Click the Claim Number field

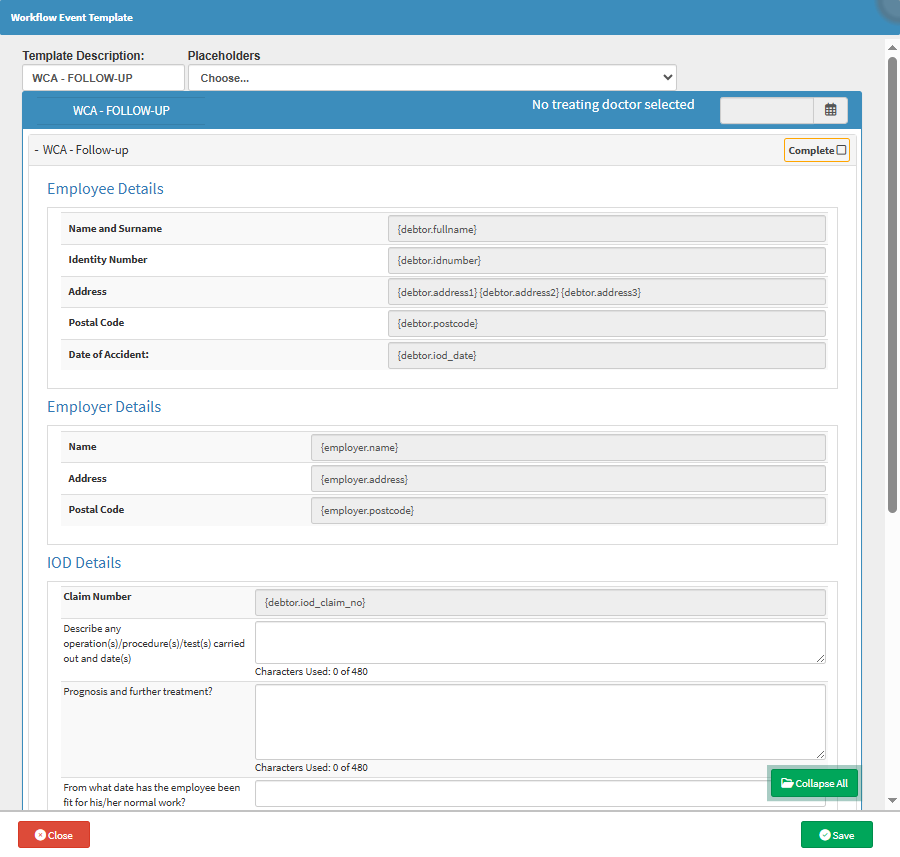coord(540,602)
